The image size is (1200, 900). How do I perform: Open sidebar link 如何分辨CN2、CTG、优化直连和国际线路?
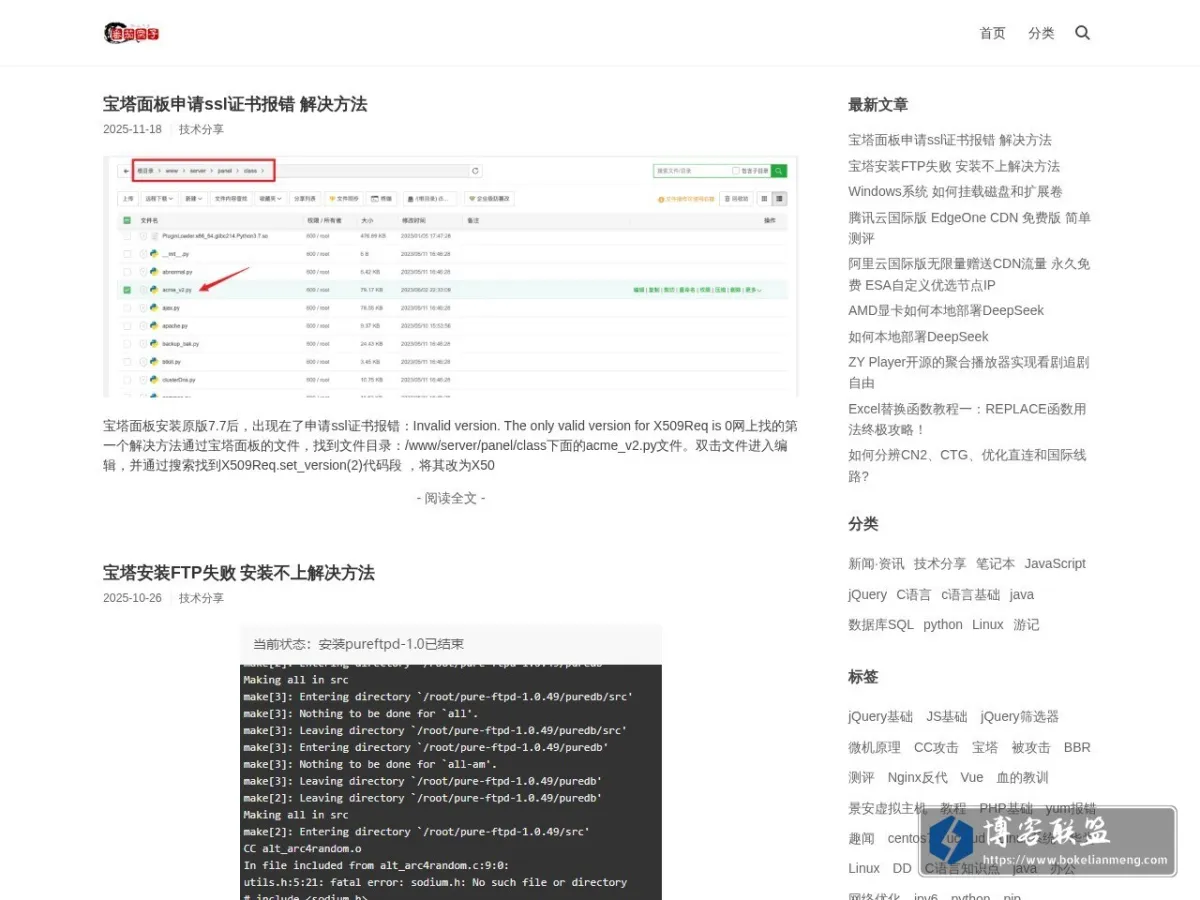tap(967, 465)
